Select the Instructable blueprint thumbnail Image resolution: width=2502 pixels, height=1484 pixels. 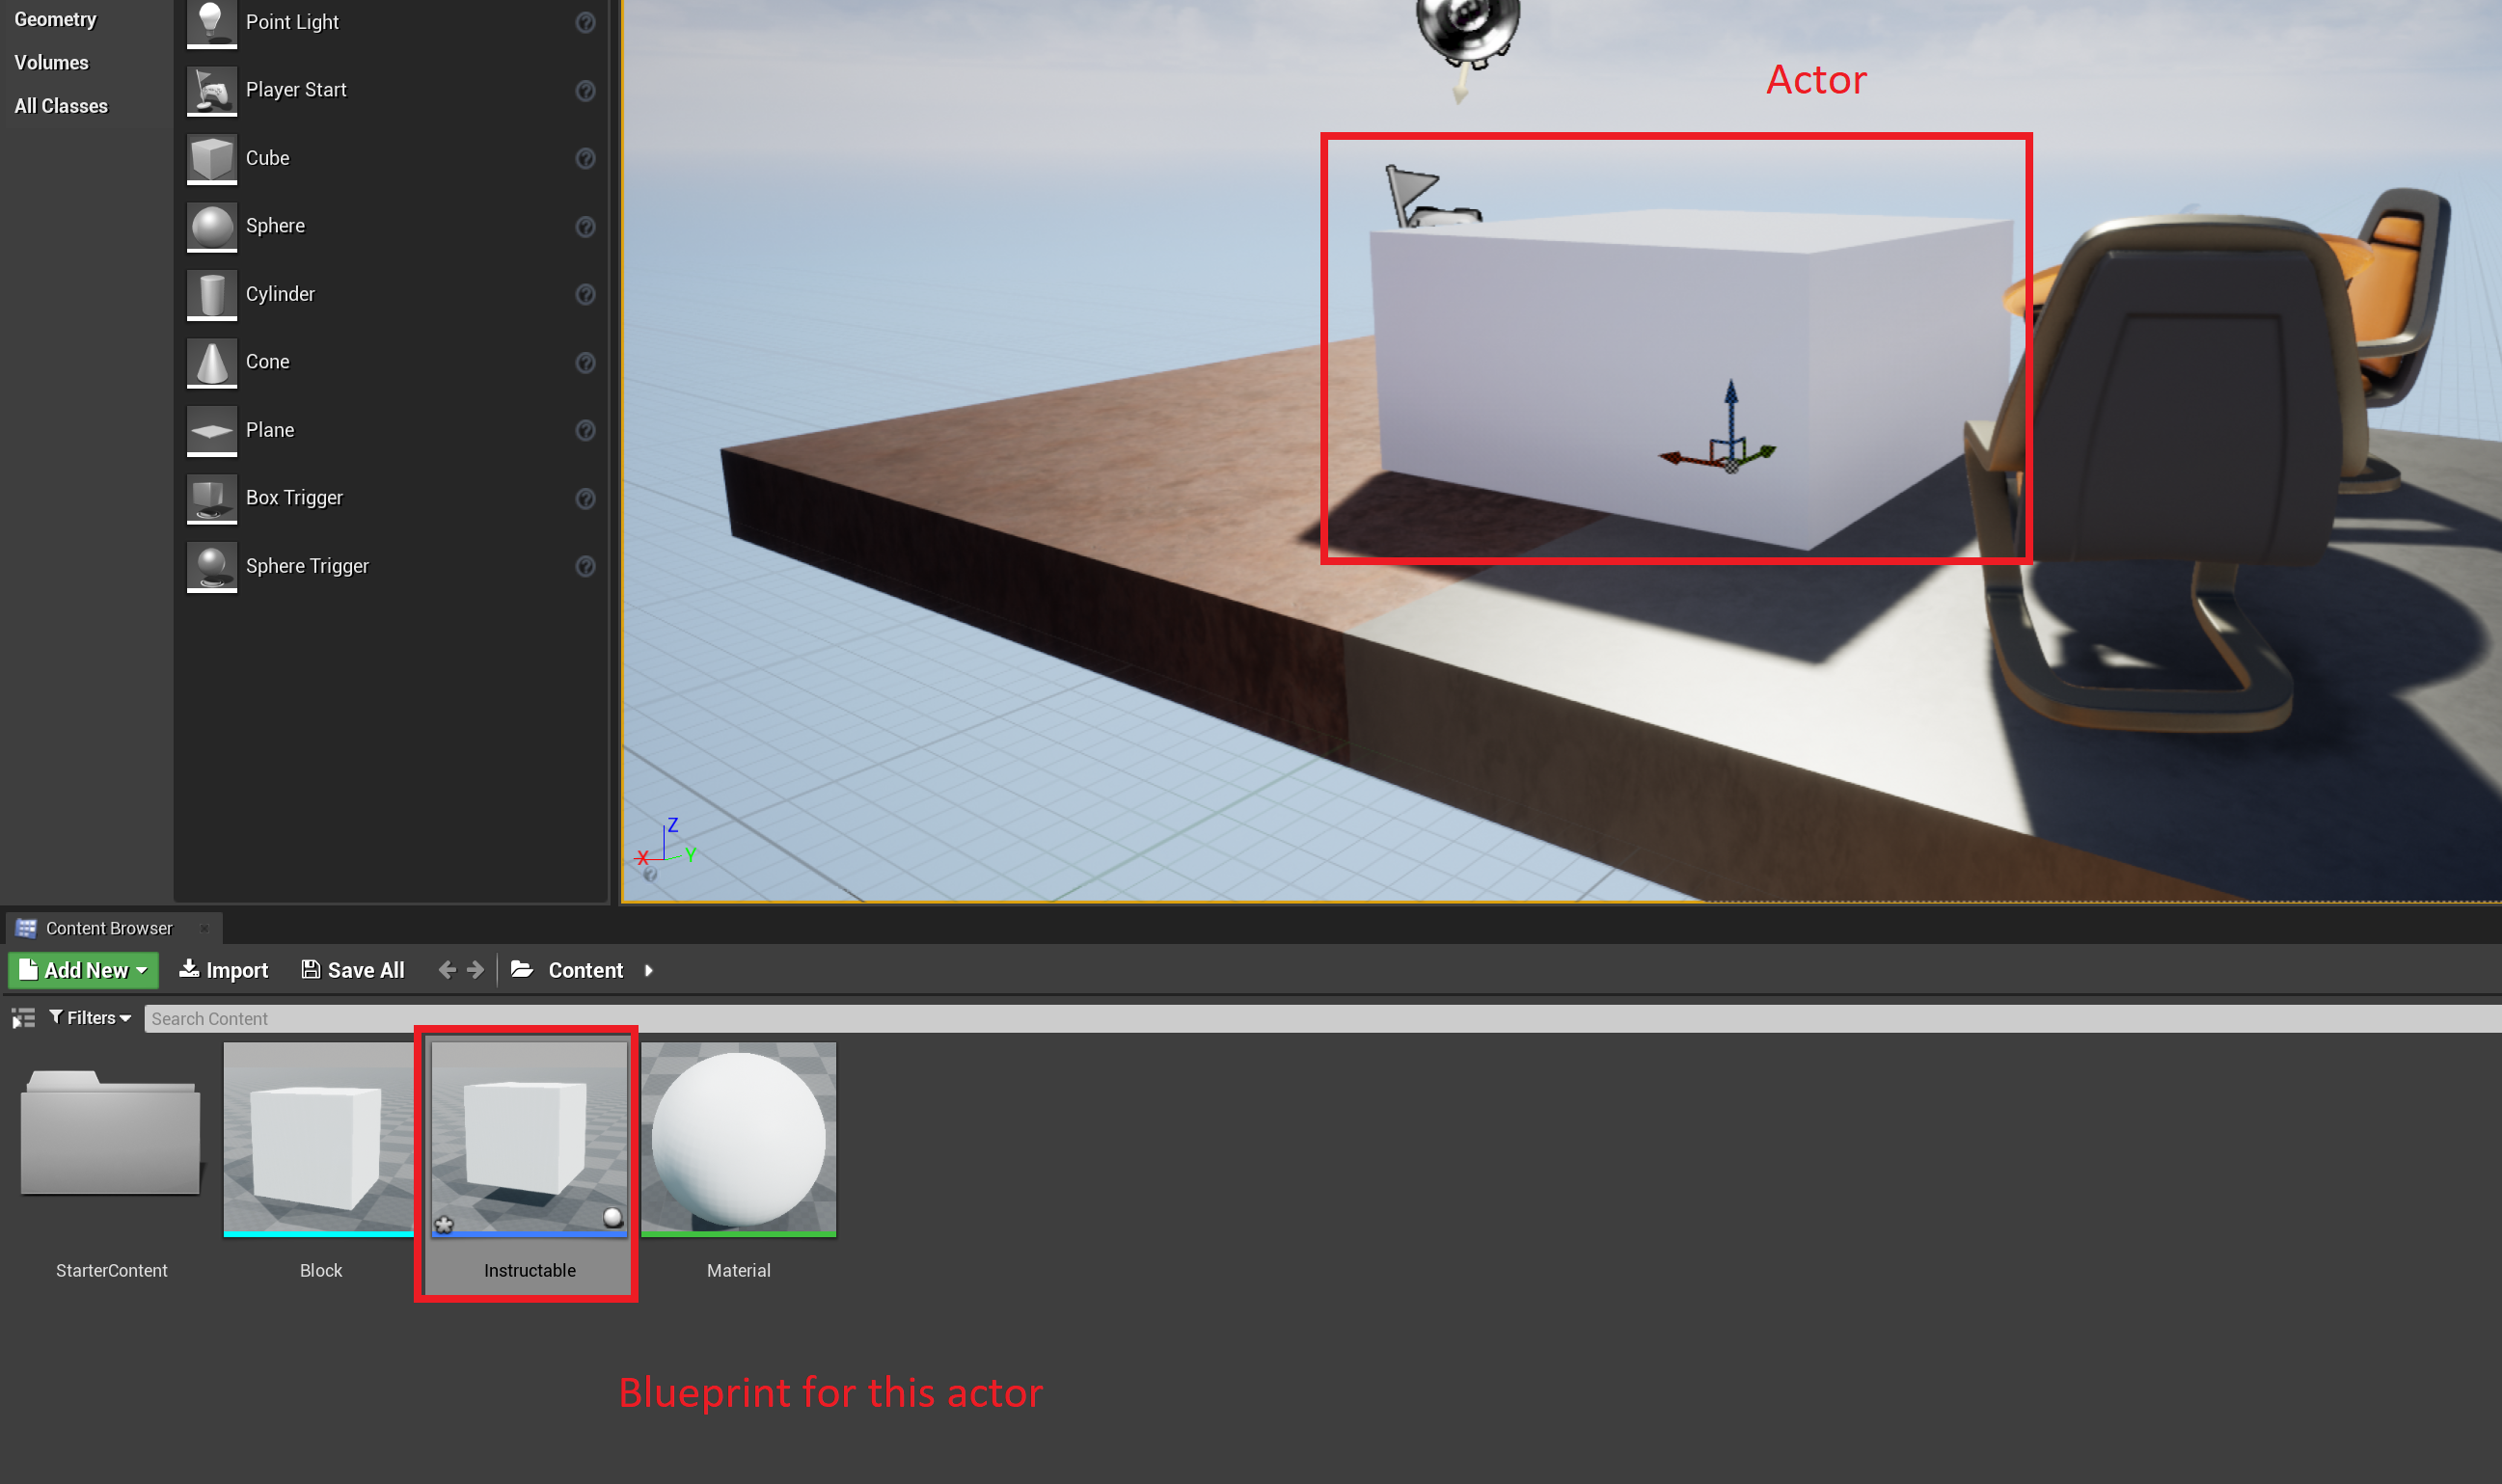528,1138
